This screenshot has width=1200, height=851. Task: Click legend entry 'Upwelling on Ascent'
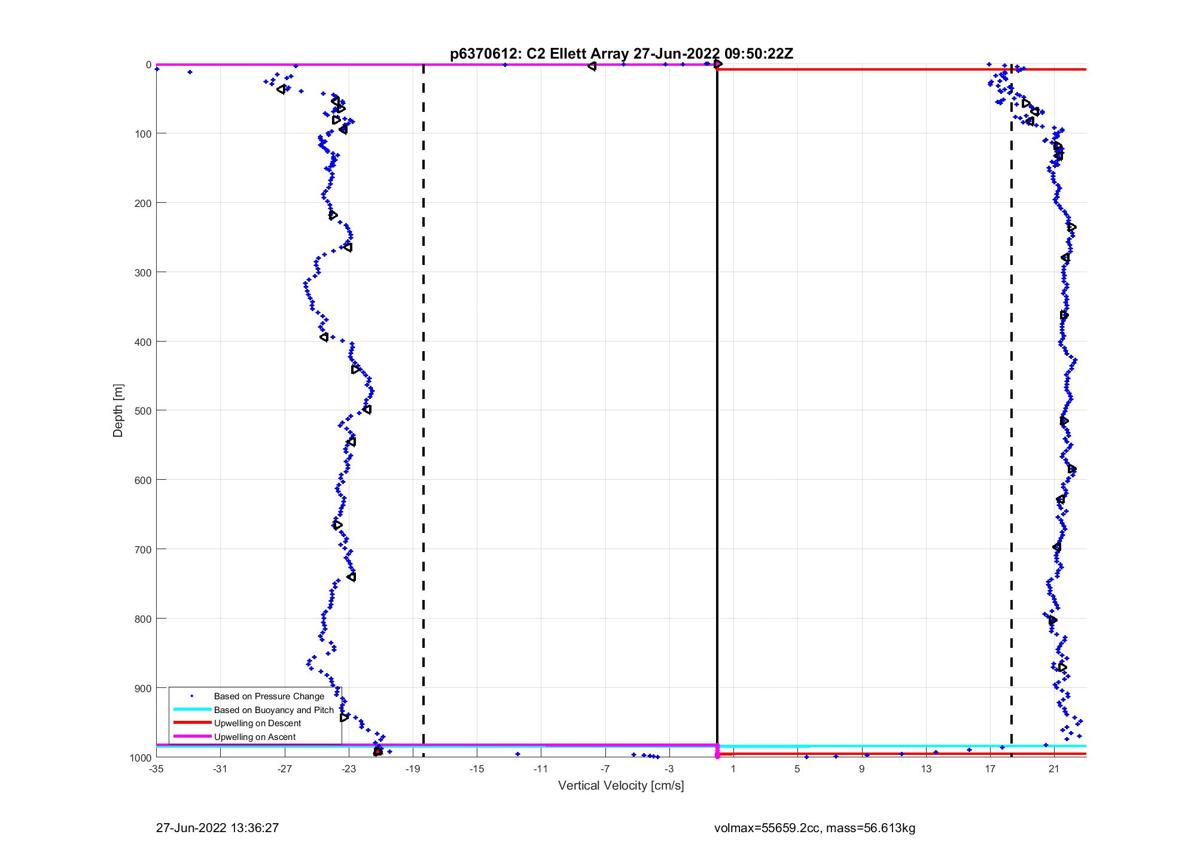(x=255, y=737)
